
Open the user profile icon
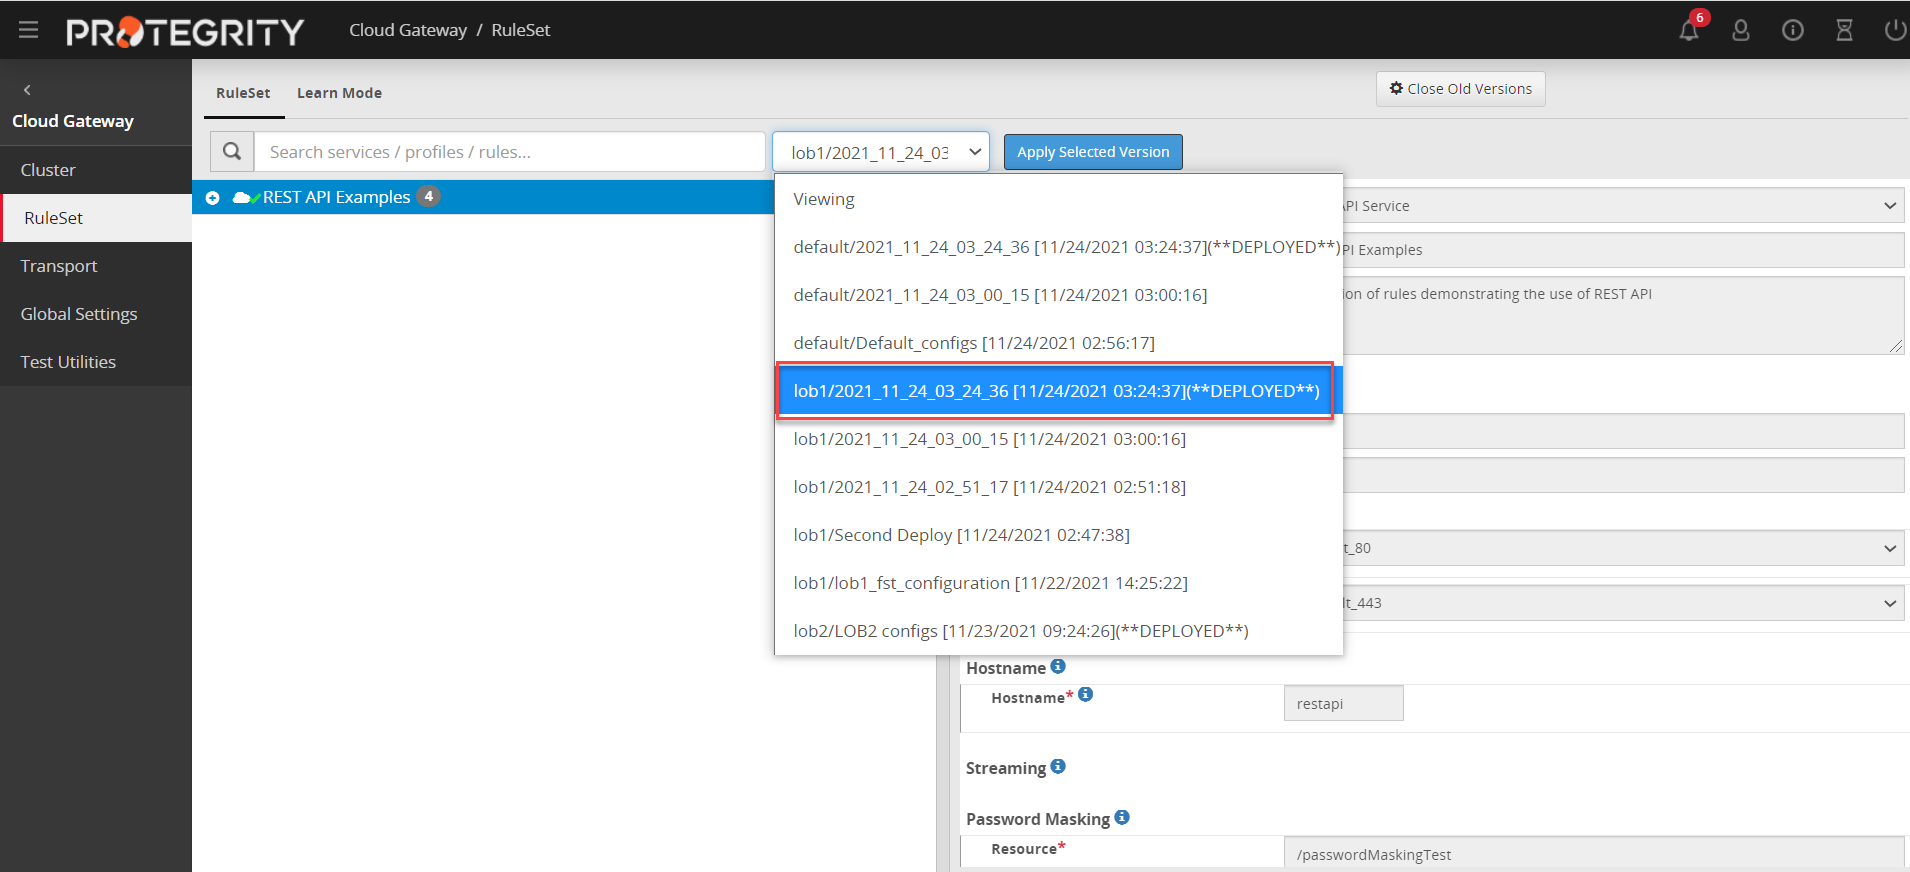[x=1741, y=30]
